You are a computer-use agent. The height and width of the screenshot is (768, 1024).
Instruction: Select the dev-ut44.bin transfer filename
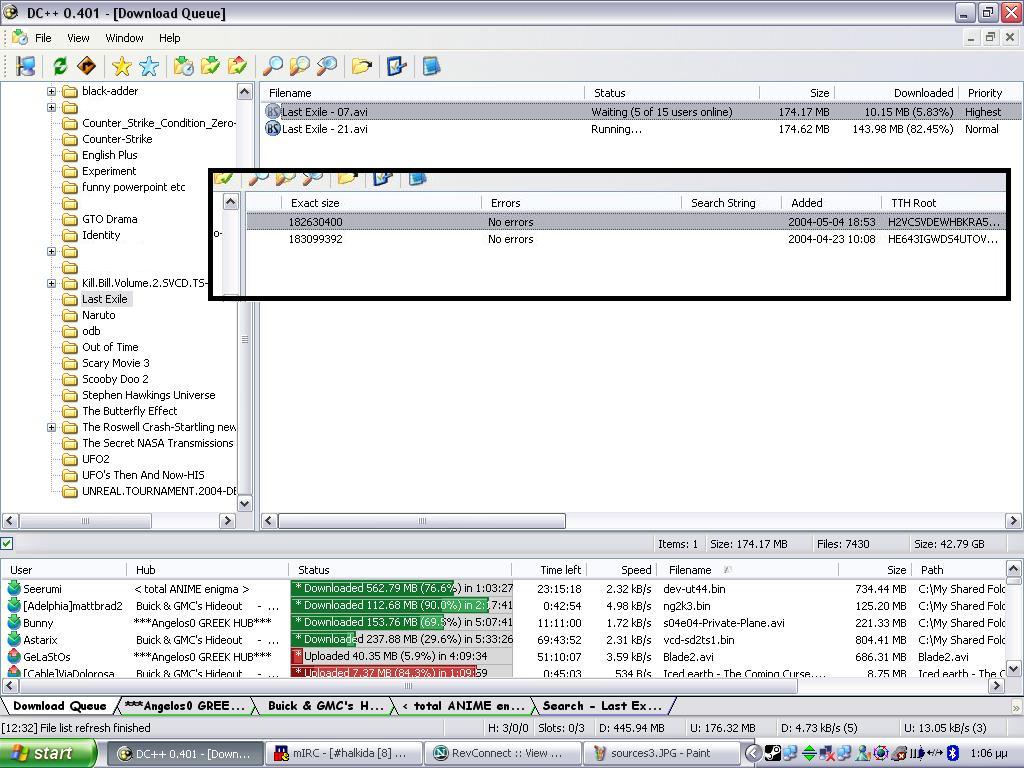coord(694,588)
